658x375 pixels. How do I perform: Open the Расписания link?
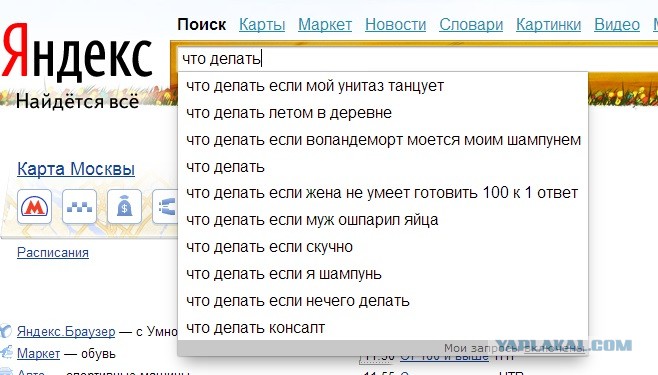(x=53, y=253)
